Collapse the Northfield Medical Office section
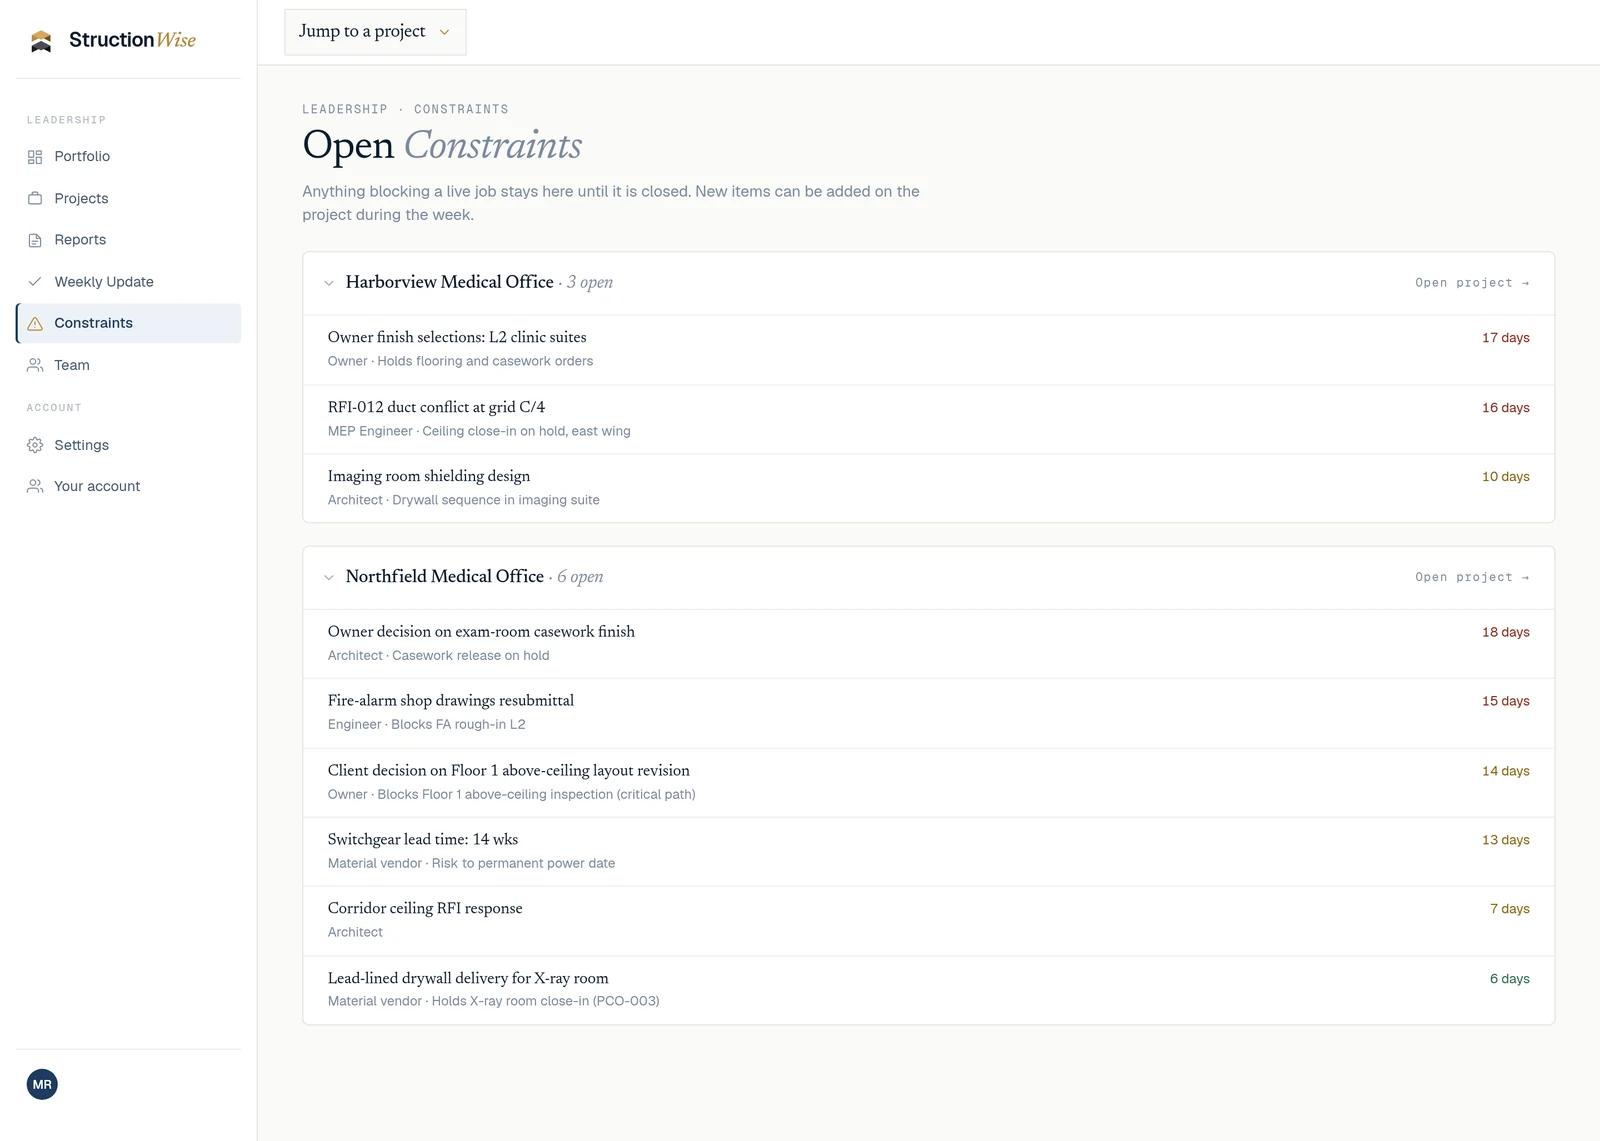The image size is (1600, 1141). (x=329, y=577)
